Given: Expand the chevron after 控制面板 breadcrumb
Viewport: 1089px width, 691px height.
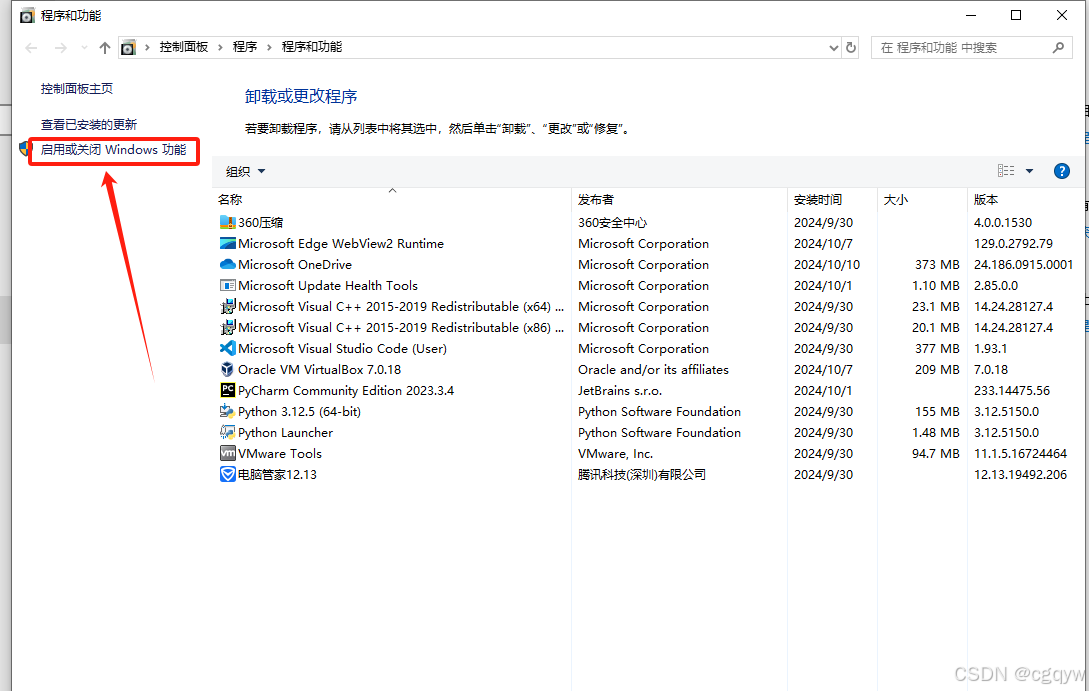Looking at the screenshot, I should tap(220, 47).
